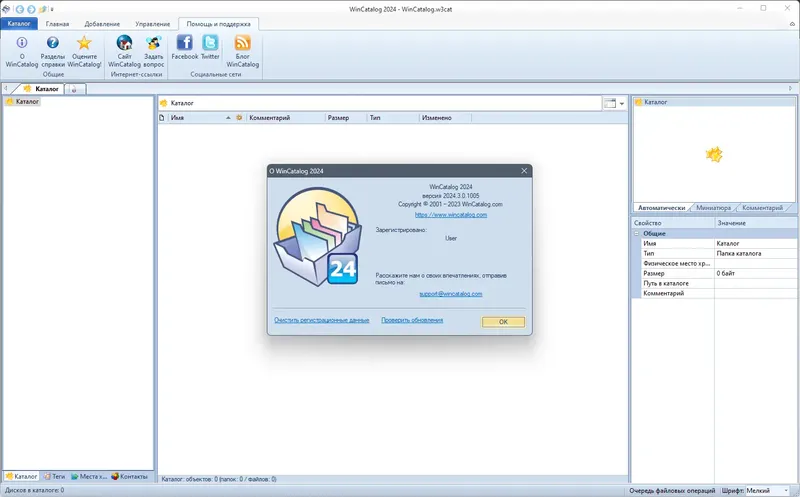Switch to the Автоматически preview tab
800x497 pixels.
click(x=661, y=208)
